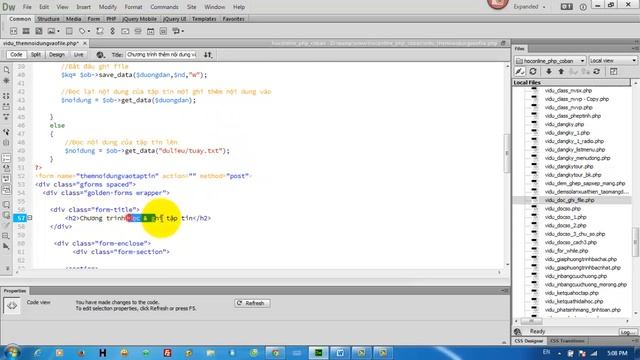Open the Commands menu
640x360 pixels.
point(164,7)
